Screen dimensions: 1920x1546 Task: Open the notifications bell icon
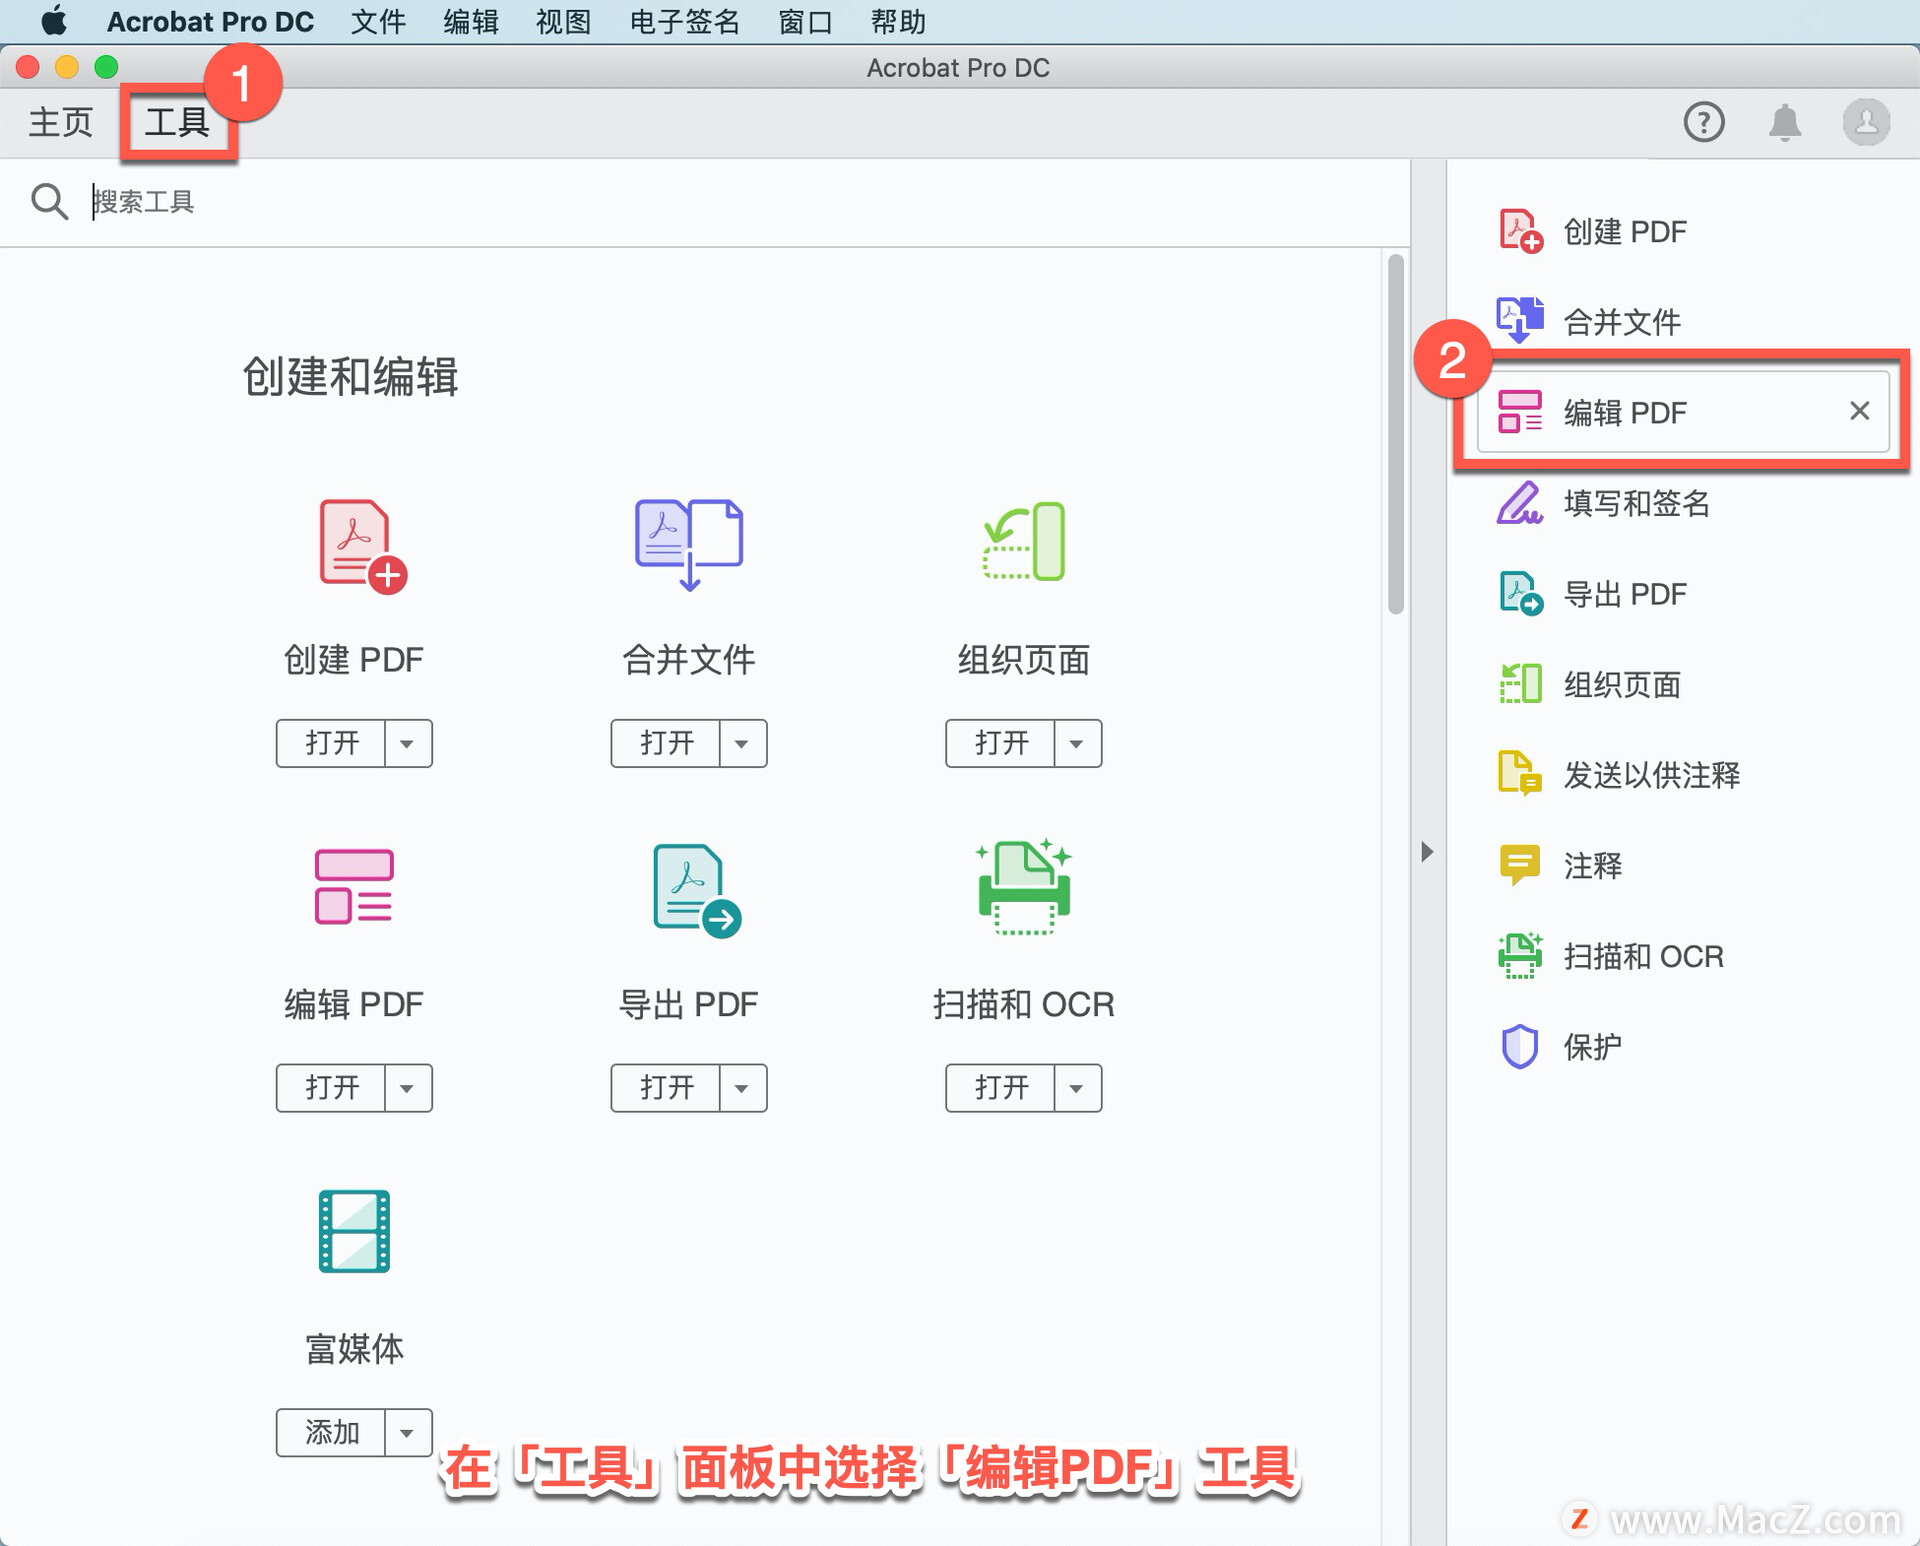point(1784,122)
